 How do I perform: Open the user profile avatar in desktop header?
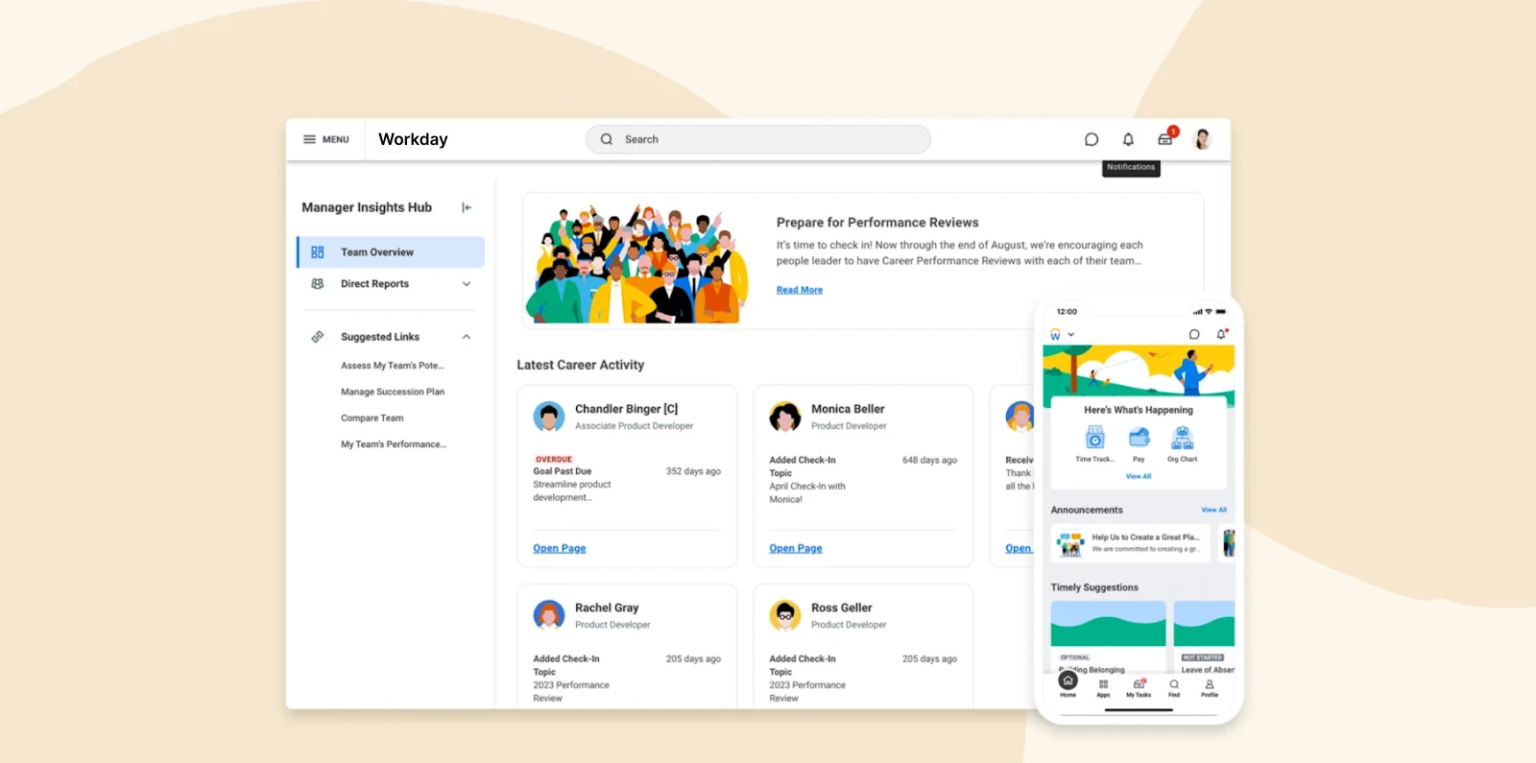pos(1202,139)
